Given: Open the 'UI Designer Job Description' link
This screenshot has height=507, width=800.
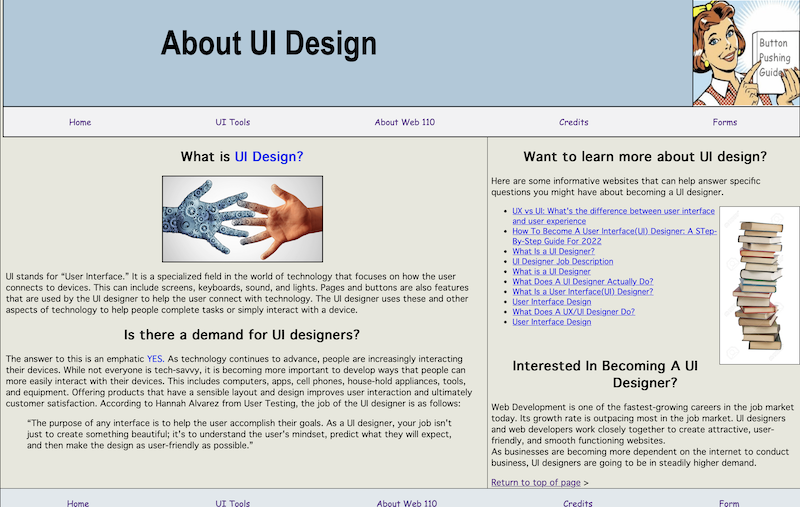Looking at the screenshot, I should (562, 261).
